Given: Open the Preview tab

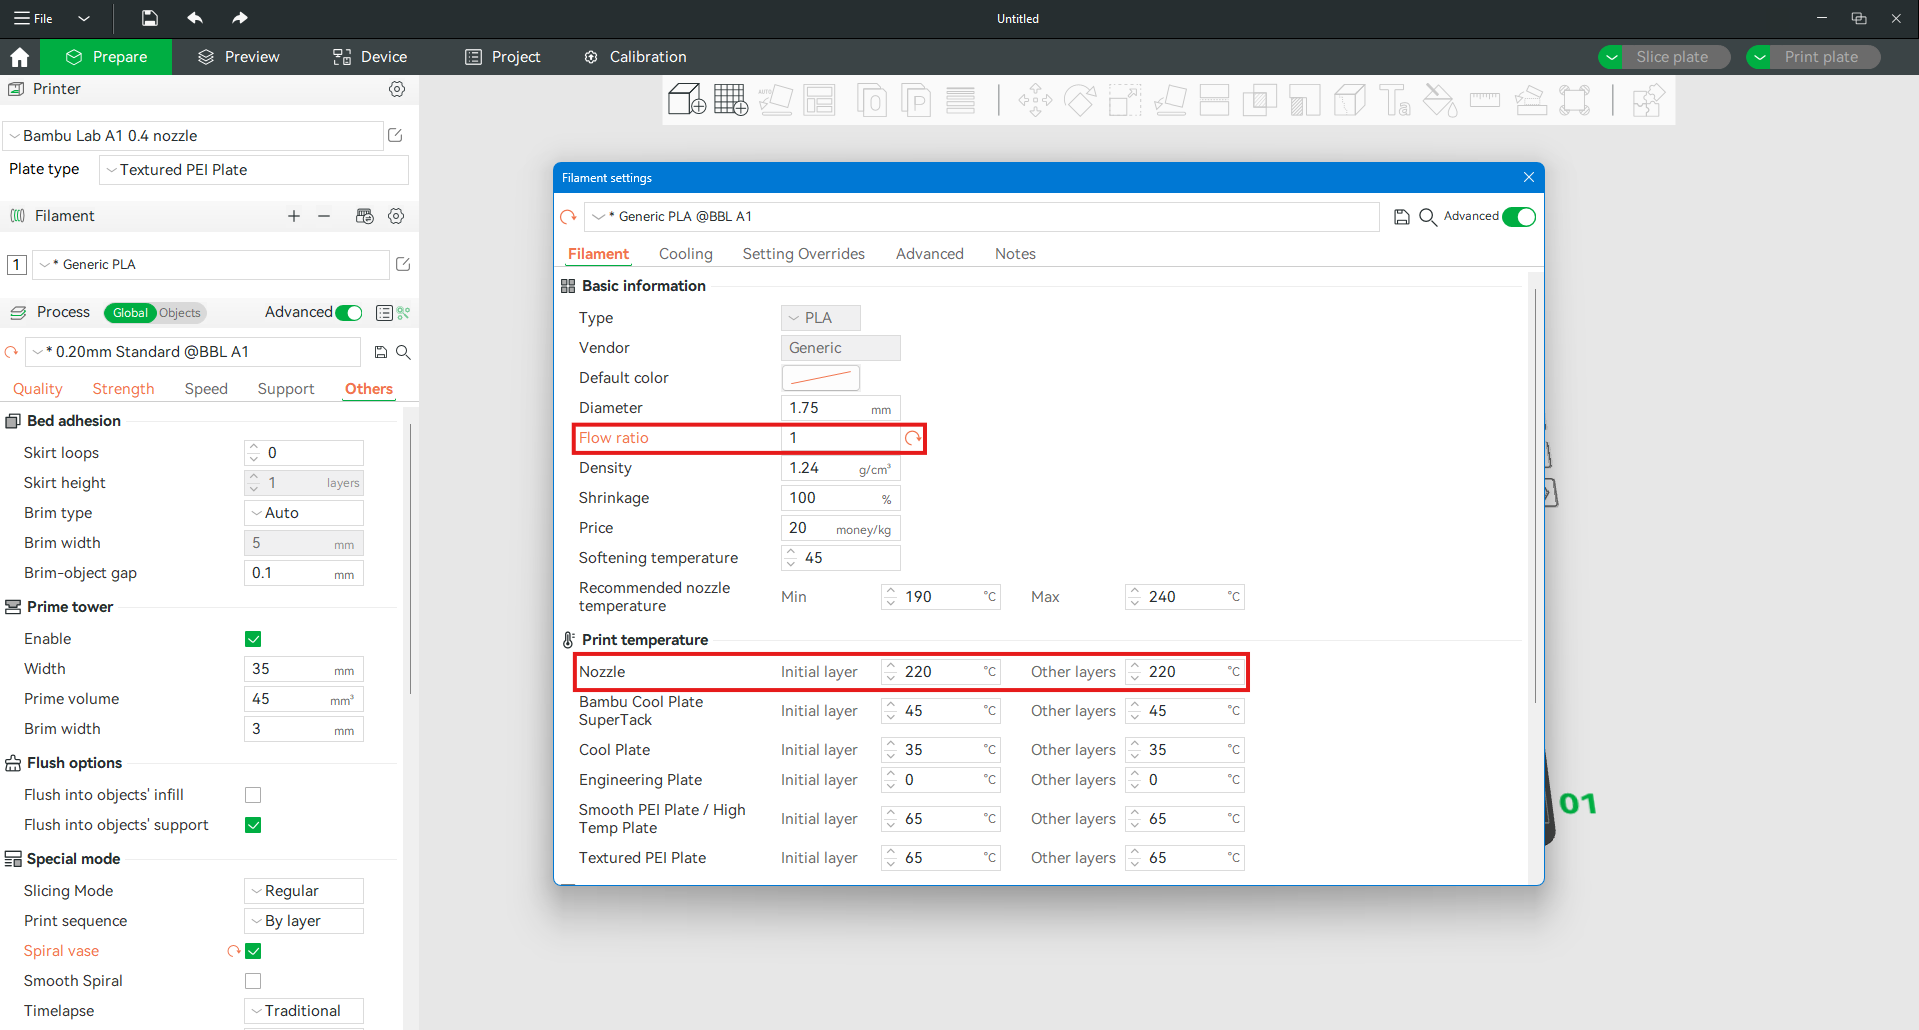Looking at the screenshot, I should pos(238,57).
